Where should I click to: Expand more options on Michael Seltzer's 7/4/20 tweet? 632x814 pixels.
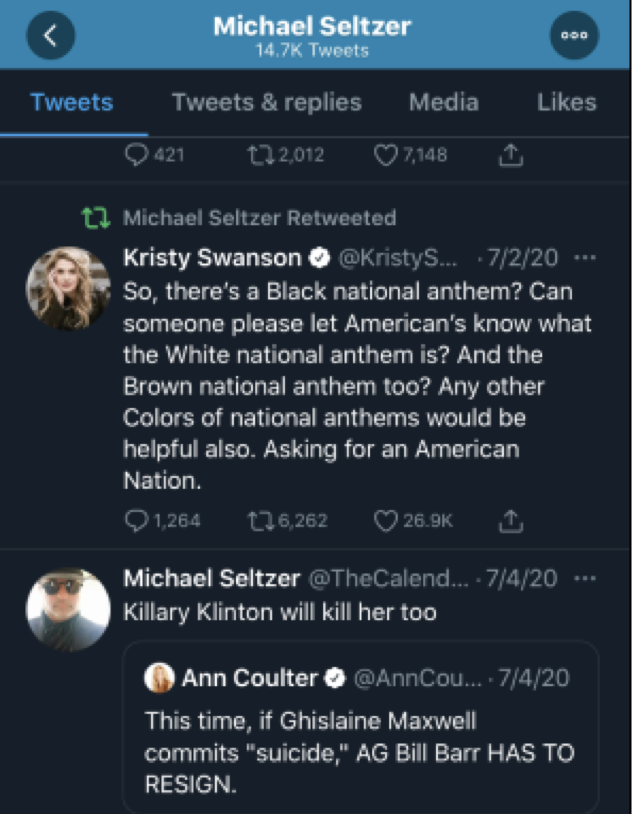pos(586,579)
